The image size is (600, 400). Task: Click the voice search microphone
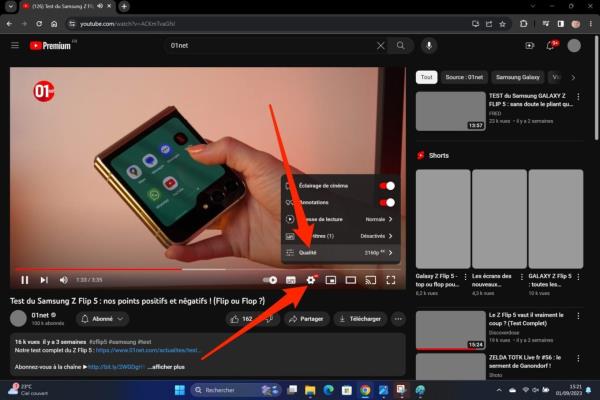428,45
